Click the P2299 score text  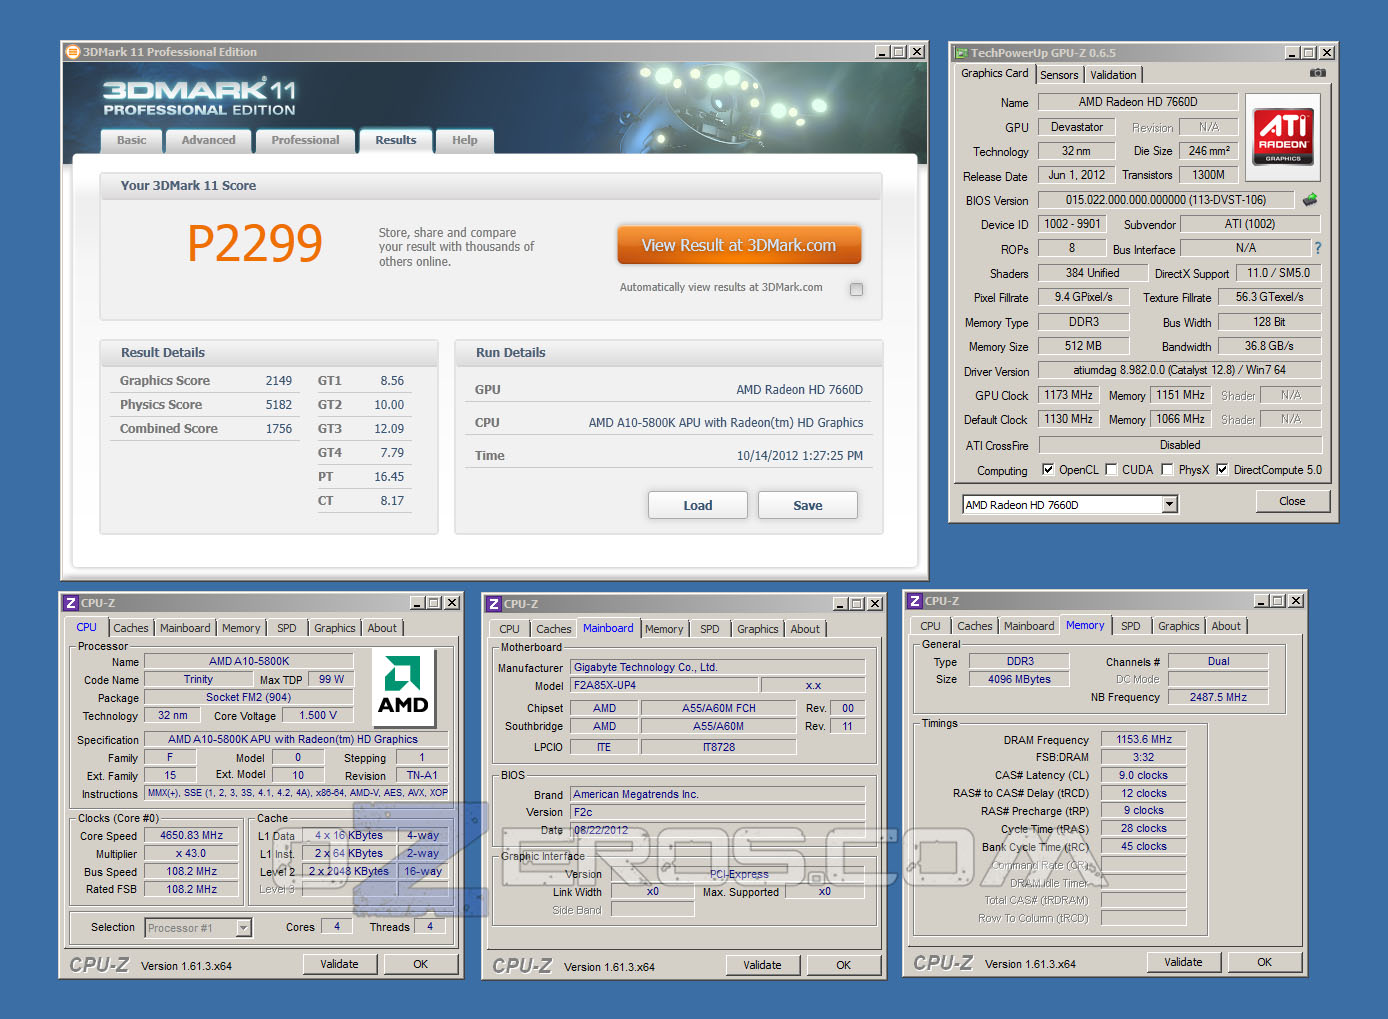click(255, 243)
